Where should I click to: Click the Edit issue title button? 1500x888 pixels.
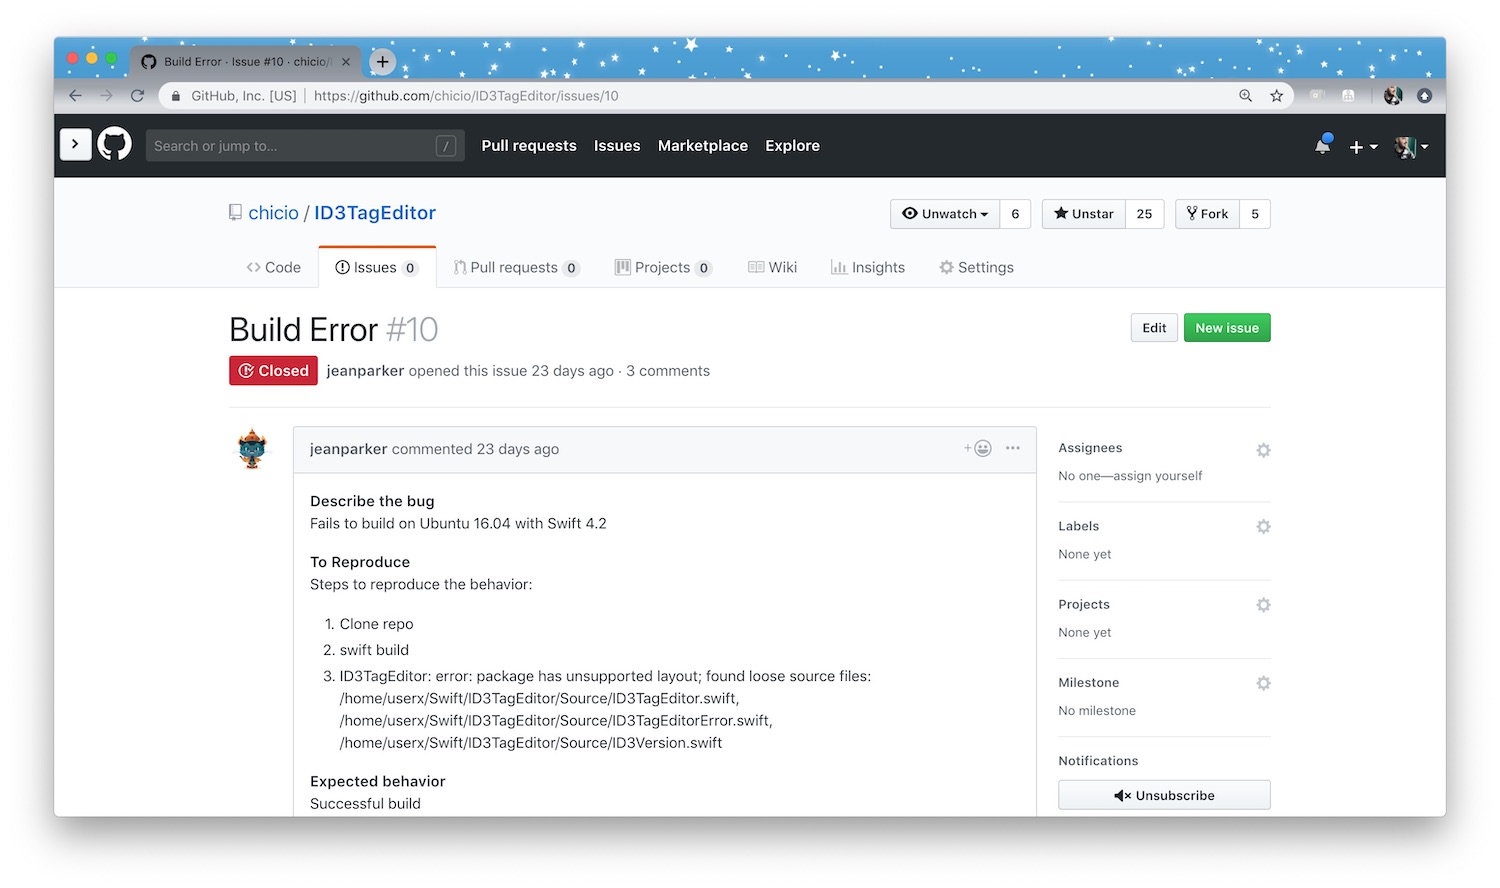[x=1154, y=328]
